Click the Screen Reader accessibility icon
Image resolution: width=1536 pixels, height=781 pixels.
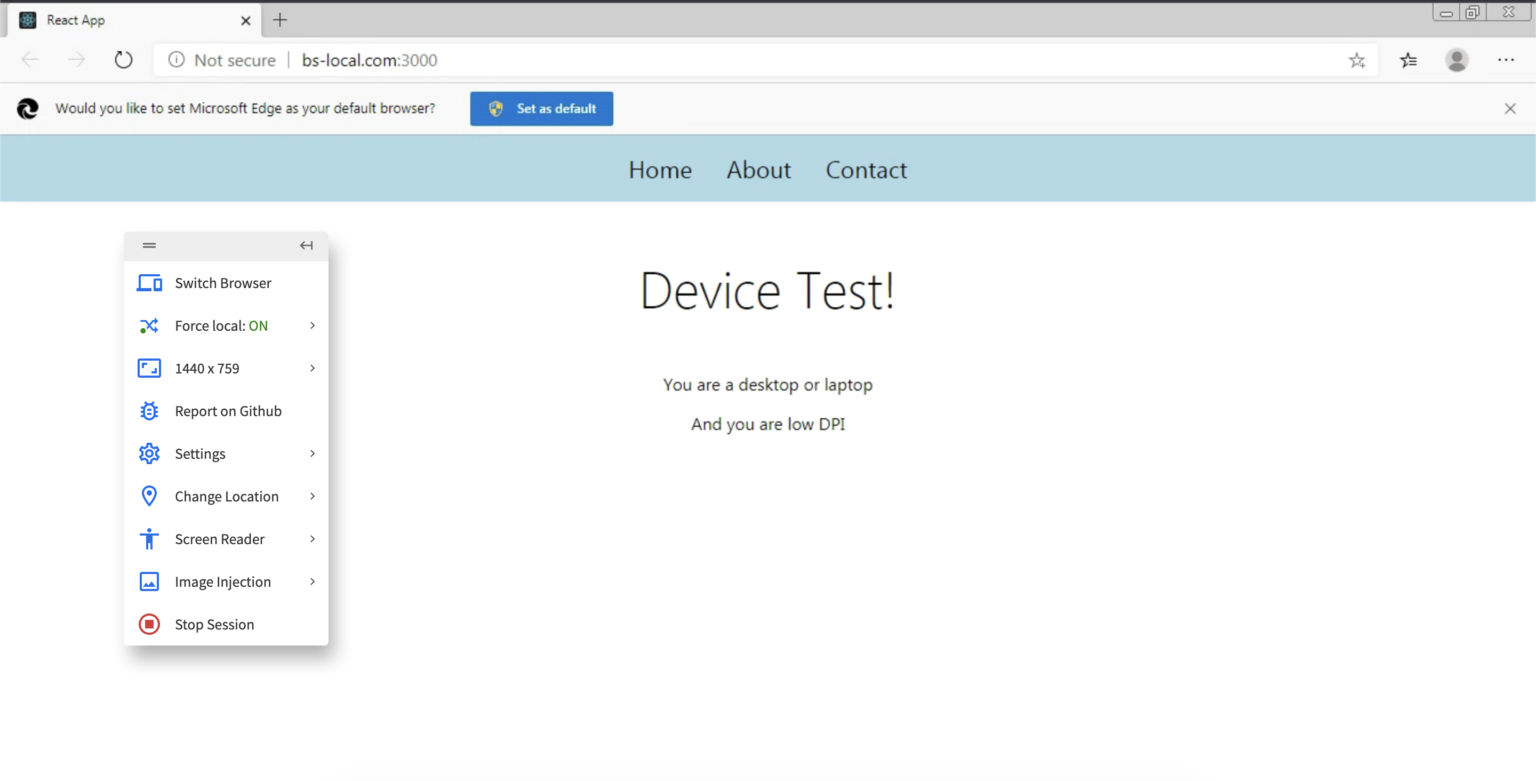[x=149, y=539]
